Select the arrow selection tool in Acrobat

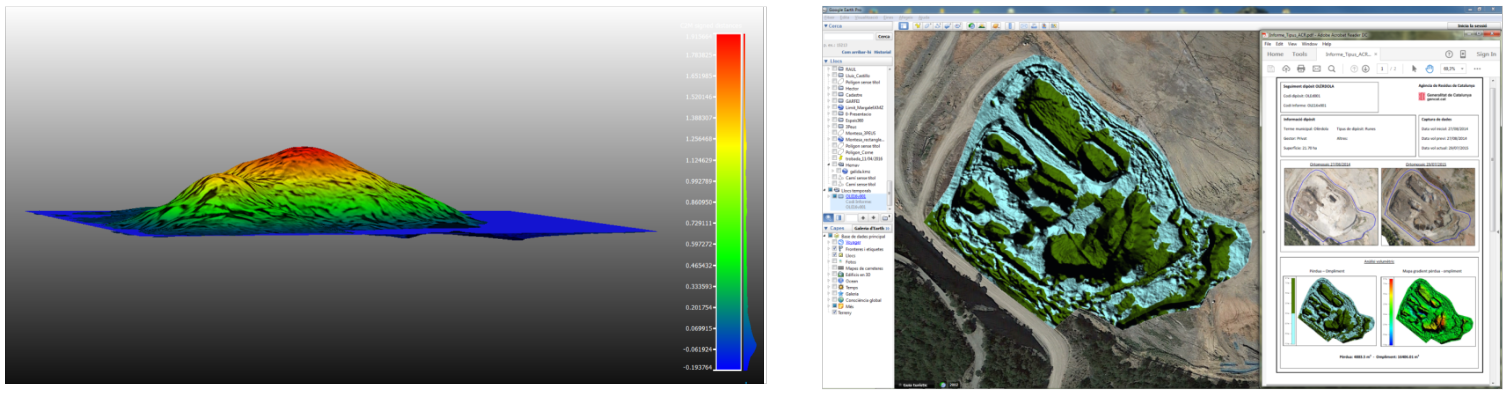pos(1414,69)
